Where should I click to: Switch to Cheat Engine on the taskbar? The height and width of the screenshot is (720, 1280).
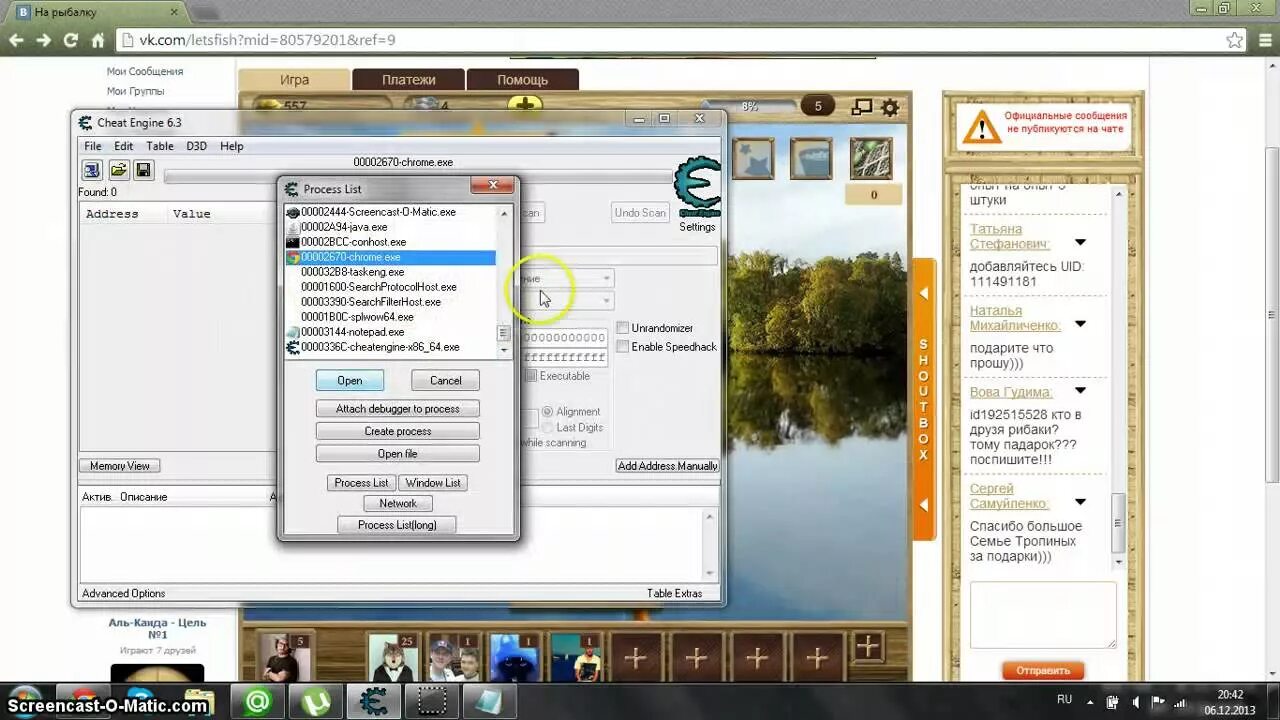[x=374, y=702]
